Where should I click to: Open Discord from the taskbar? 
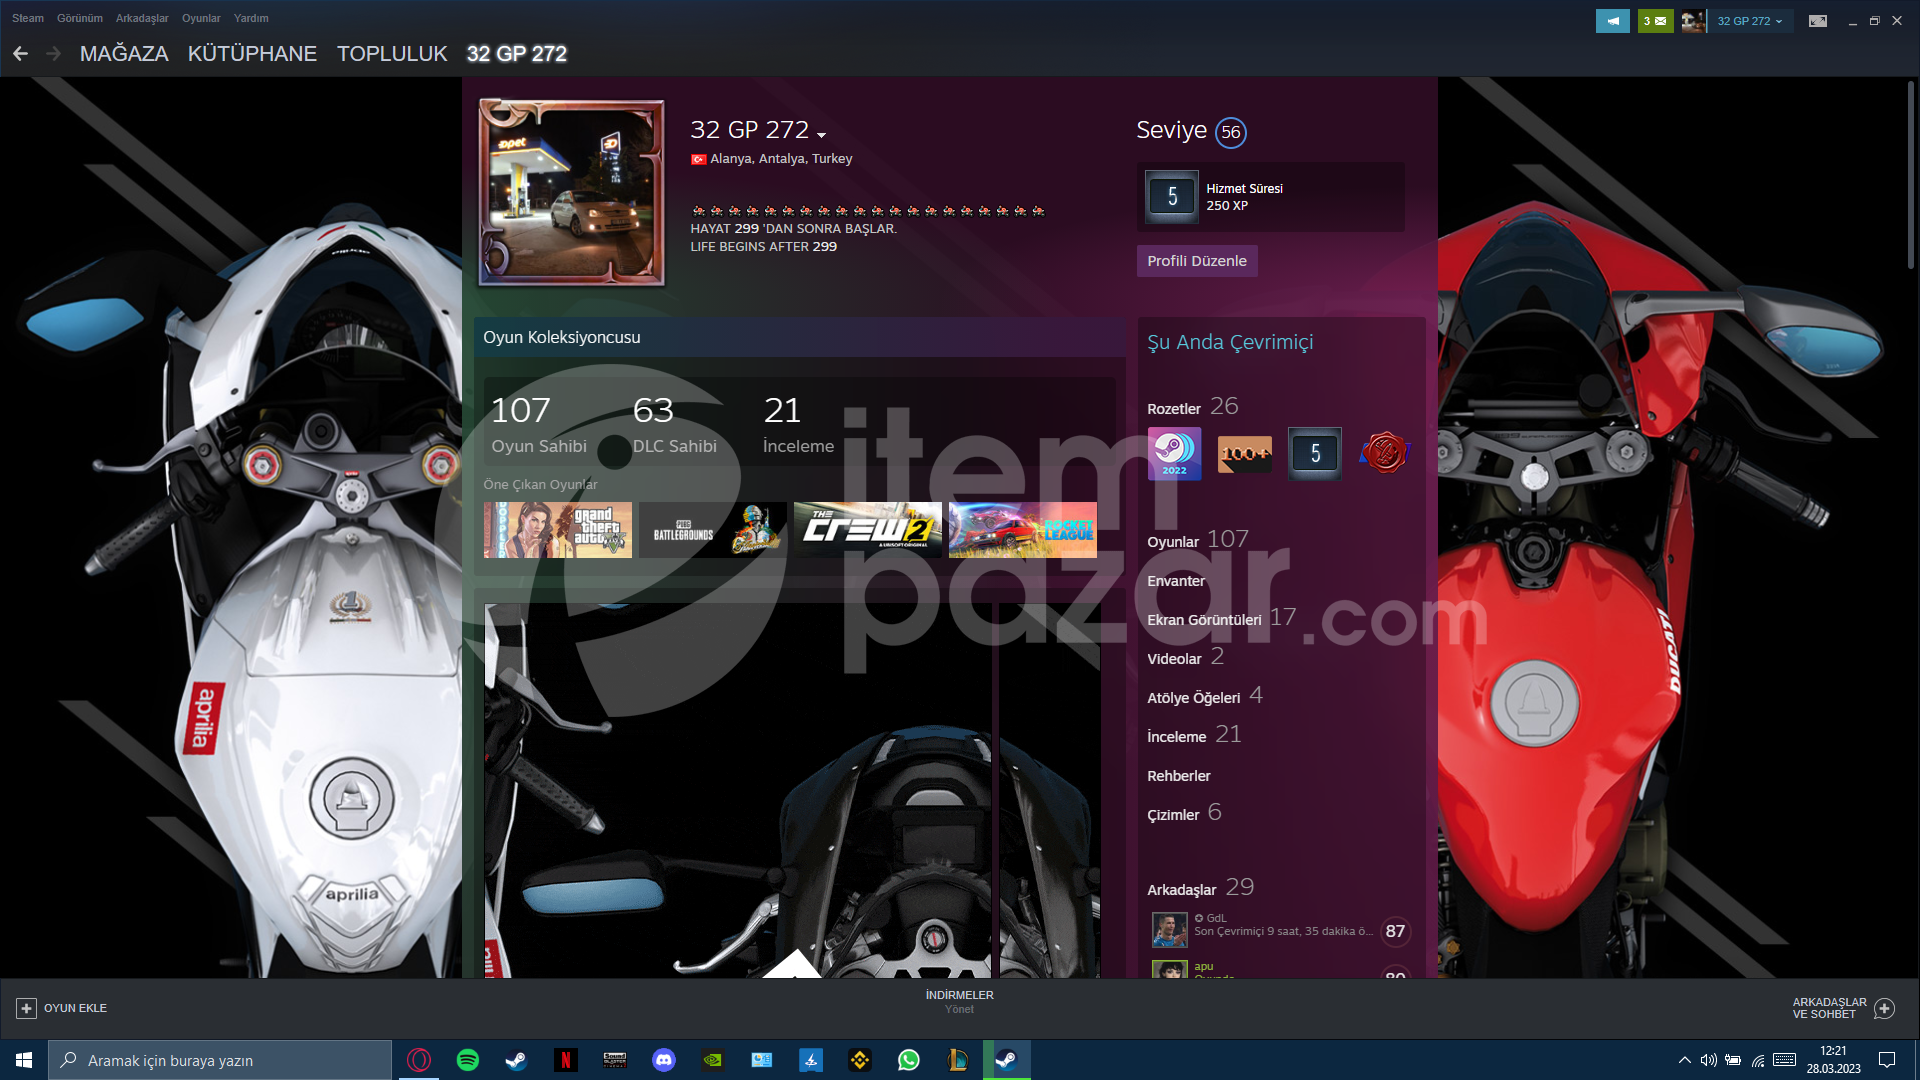coord(664,1060)
